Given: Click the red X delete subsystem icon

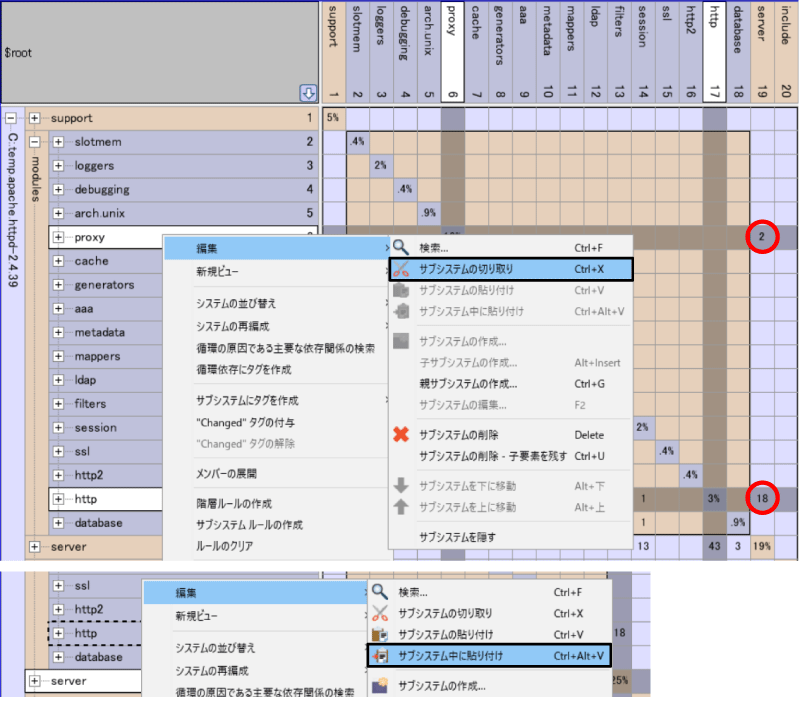Looking at the screenshot, I should coord(401,435).
